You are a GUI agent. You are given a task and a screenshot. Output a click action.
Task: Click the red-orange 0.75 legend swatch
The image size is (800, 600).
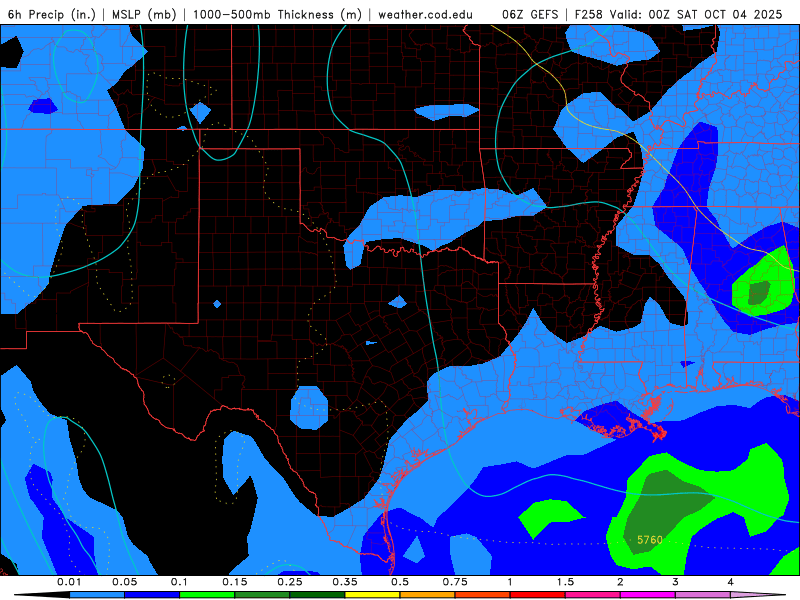pyautogui.click(x=483, y=595)
